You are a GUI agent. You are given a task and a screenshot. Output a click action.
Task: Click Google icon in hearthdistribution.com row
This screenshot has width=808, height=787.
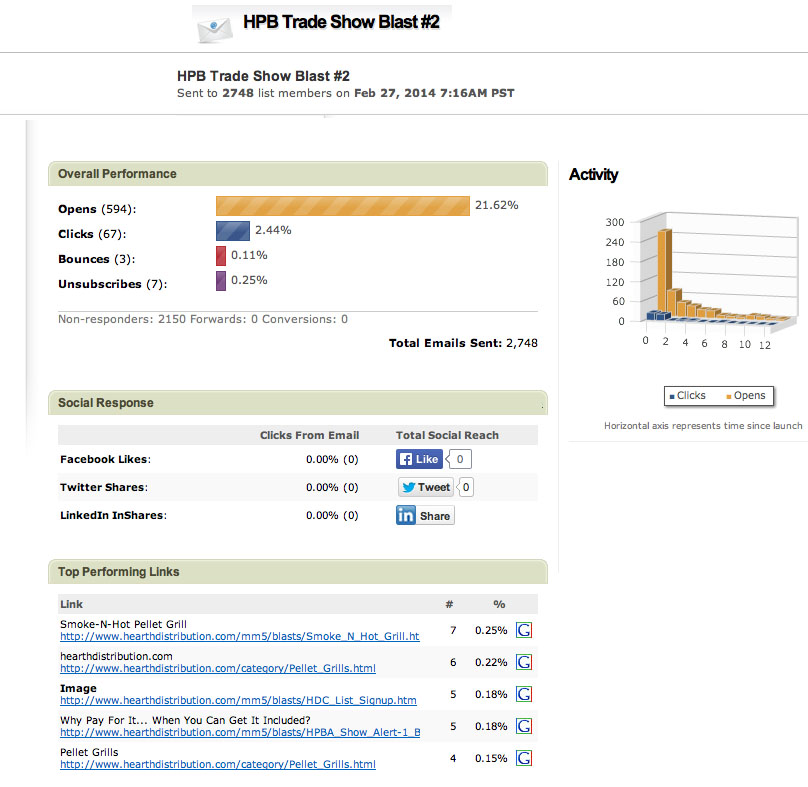coord(524,662)
